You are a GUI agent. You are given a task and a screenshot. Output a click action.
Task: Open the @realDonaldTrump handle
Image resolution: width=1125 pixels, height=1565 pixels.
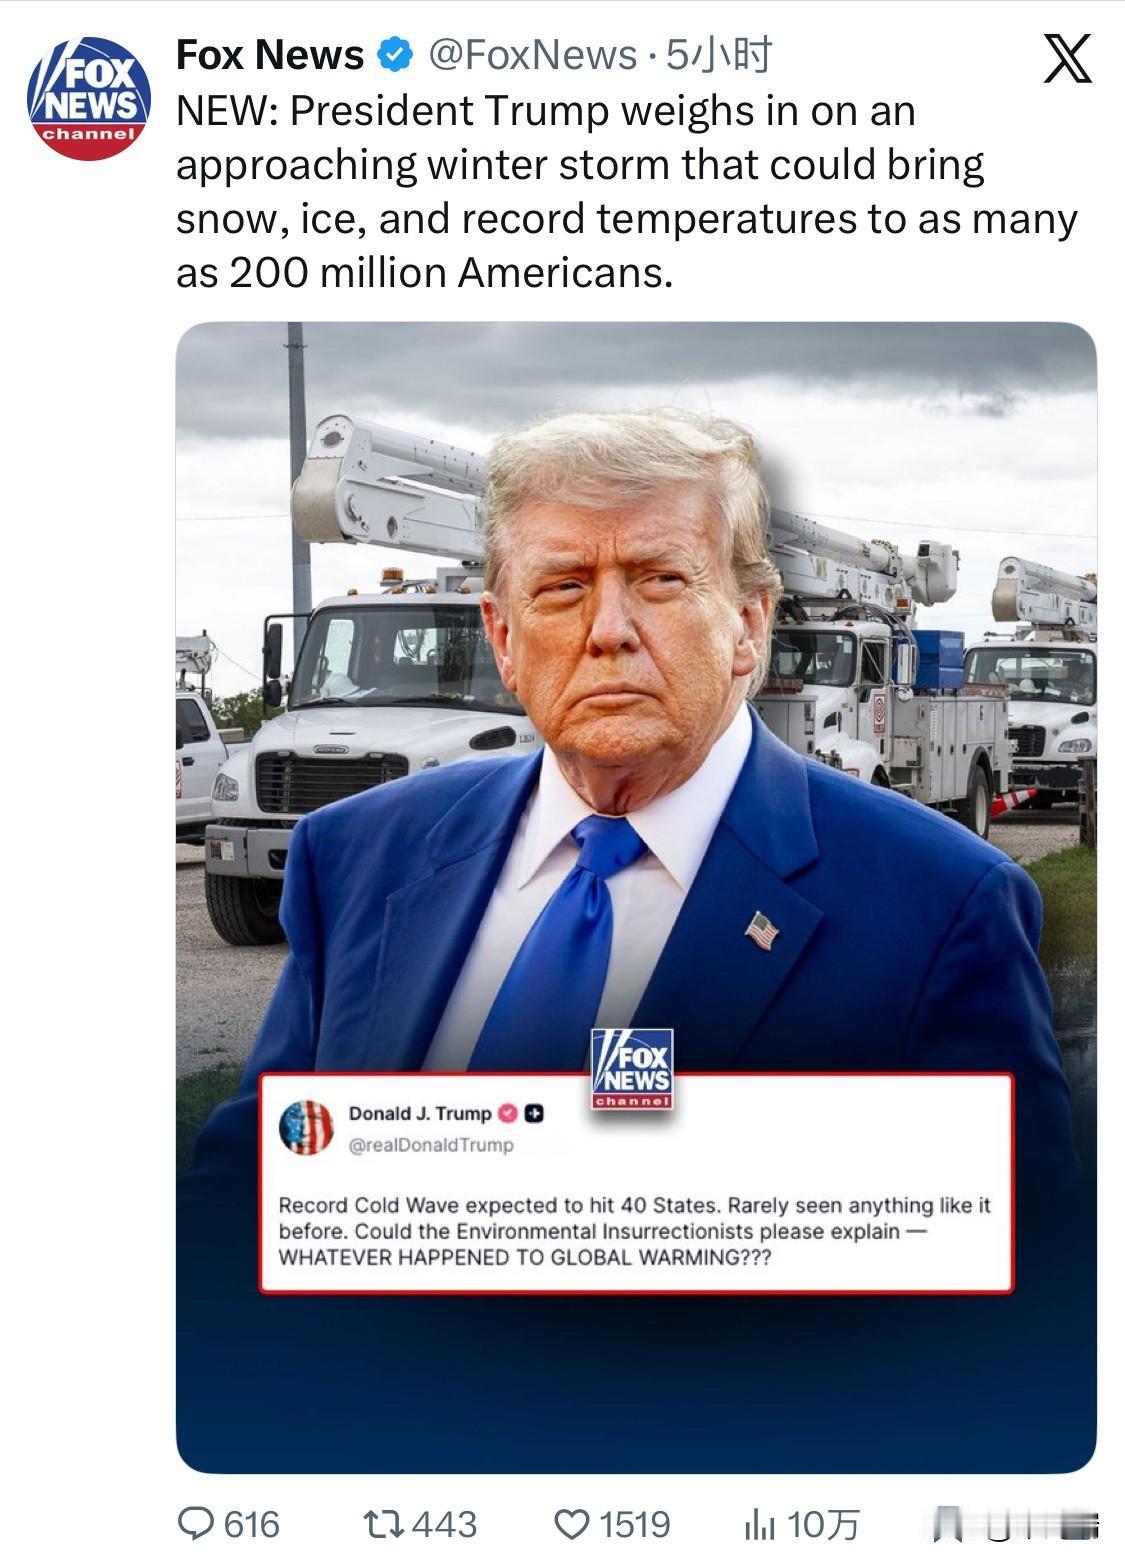point(431,1145)
